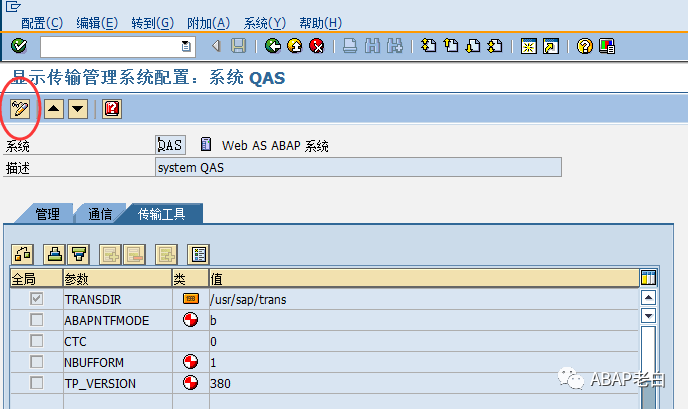The image size is (688, 409).
Task: Click the yellow Exit arrow icon
Action: pos(295,46)
